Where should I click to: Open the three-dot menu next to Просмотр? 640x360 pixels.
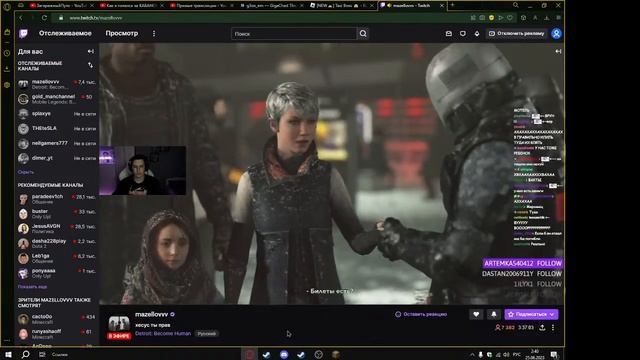[x=154, y=33]
